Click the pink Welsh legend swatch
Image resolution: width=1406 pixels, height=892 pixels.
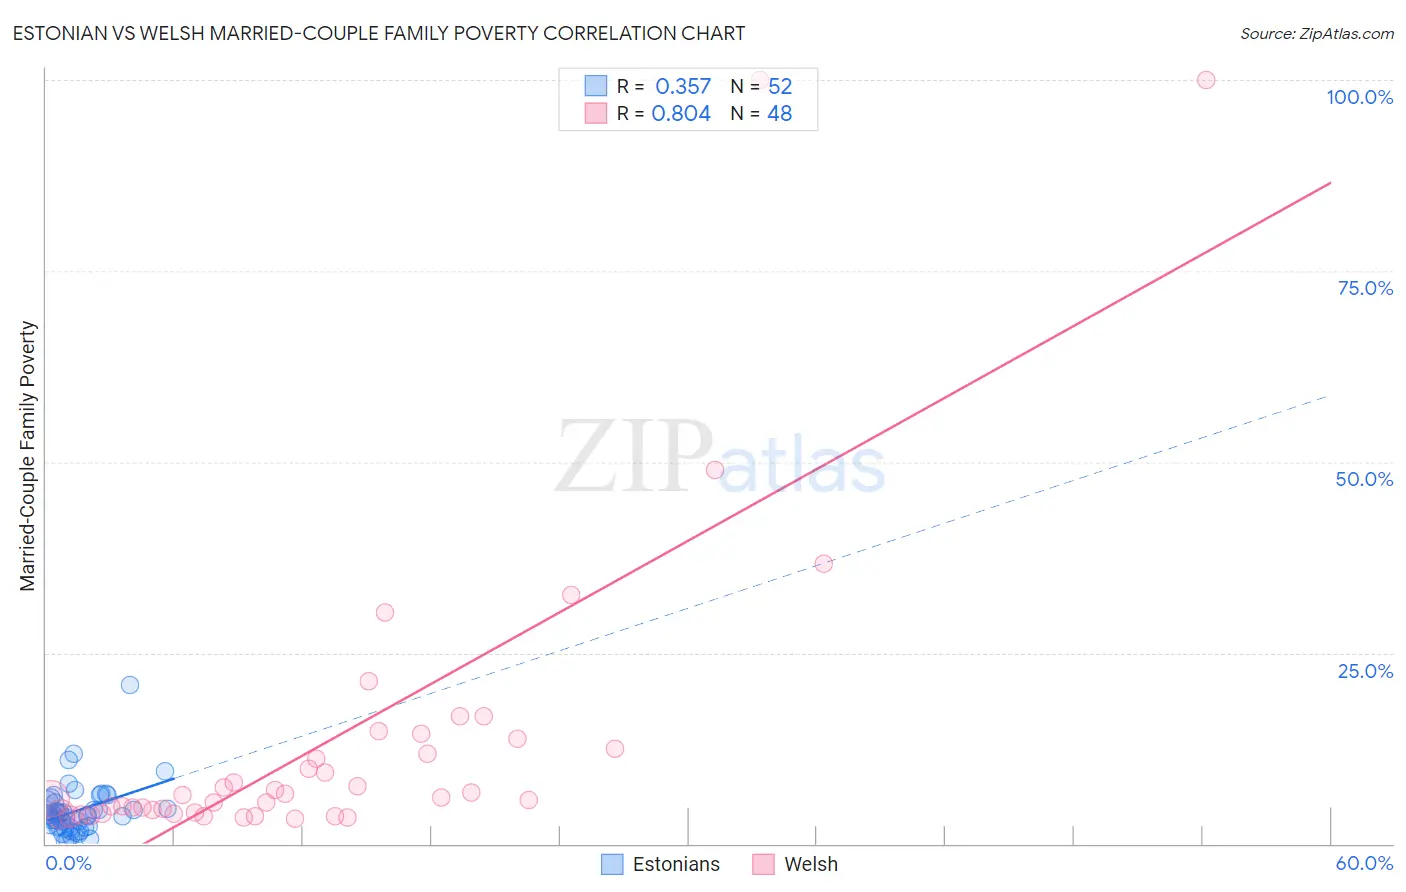[x=764, y=864]
